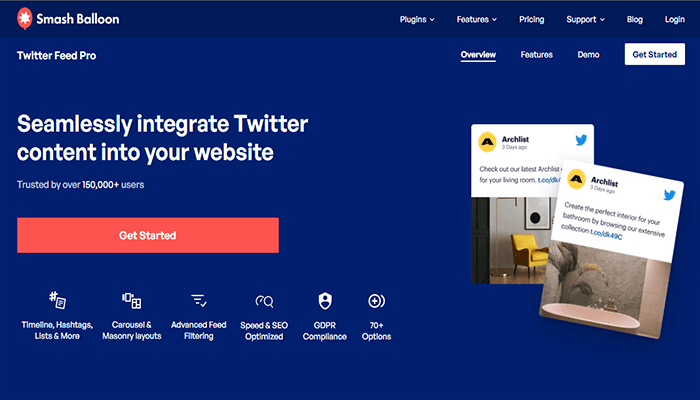This screenshot has height=400, width=700.
Task: Click the Archlist name on the front tilted card
Action: pos(604,181)
